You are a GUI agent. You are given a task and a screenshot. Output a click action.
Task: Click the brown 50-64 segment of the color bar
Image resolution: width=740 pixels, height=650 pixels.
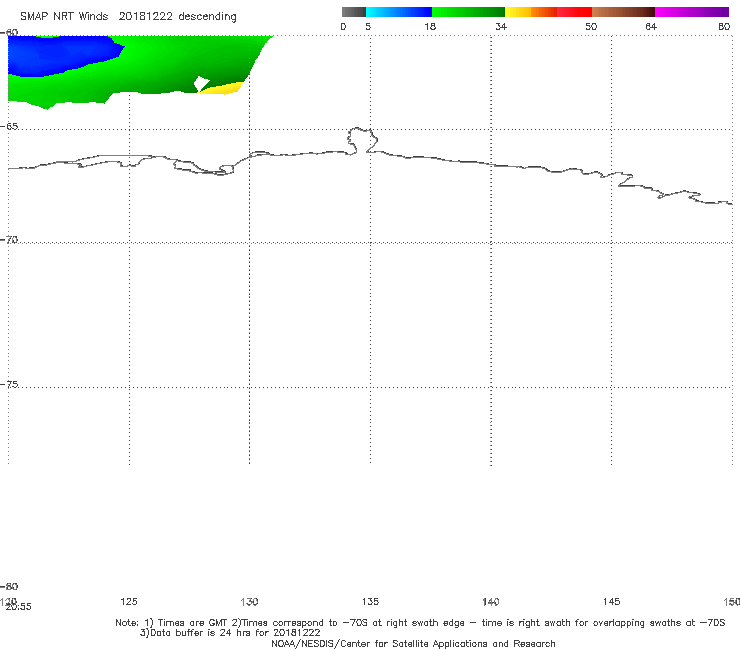coord(623,12)
